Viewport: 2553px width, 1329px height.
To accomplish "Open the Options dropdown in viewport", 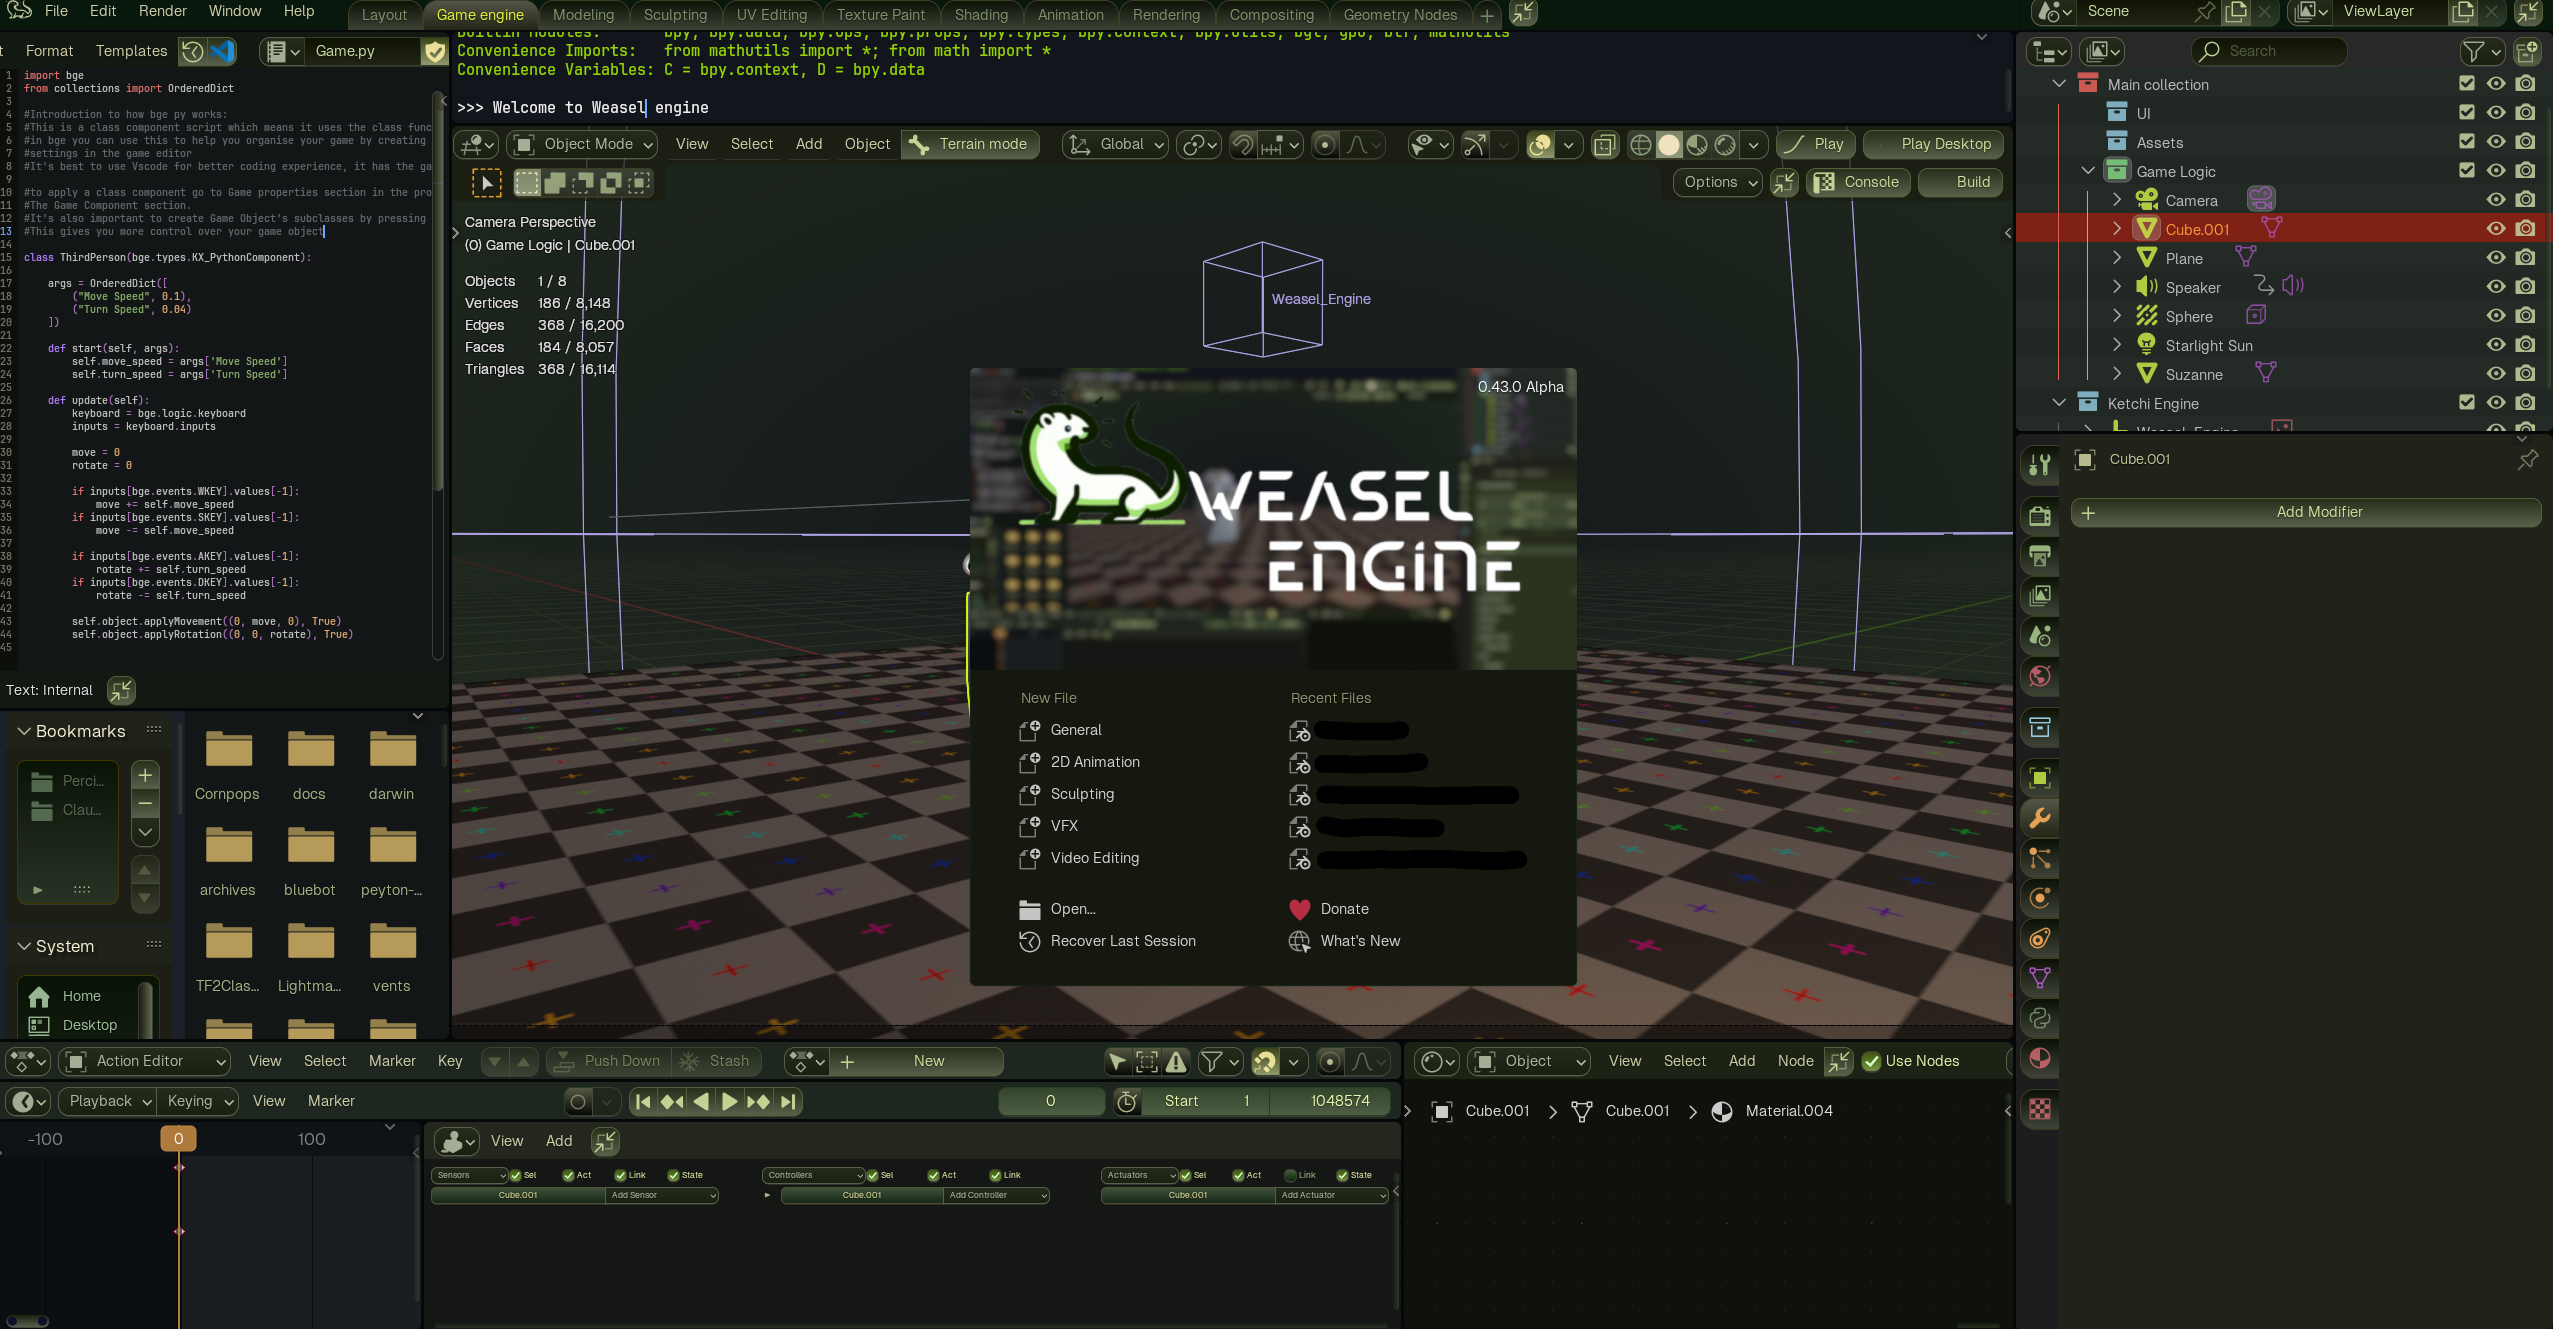I will click(x=1717, y=182).
